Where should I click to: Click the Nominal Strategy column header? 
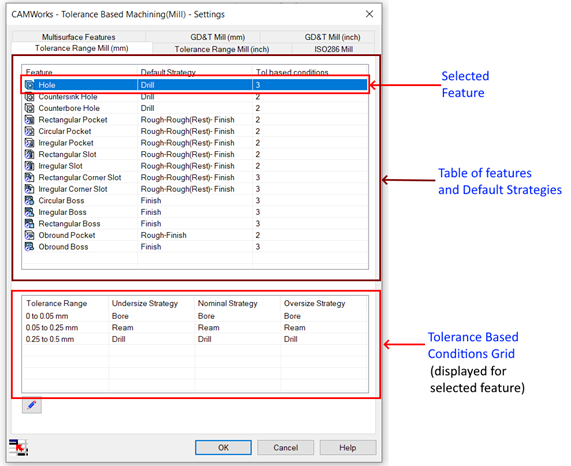click(237, 303)
